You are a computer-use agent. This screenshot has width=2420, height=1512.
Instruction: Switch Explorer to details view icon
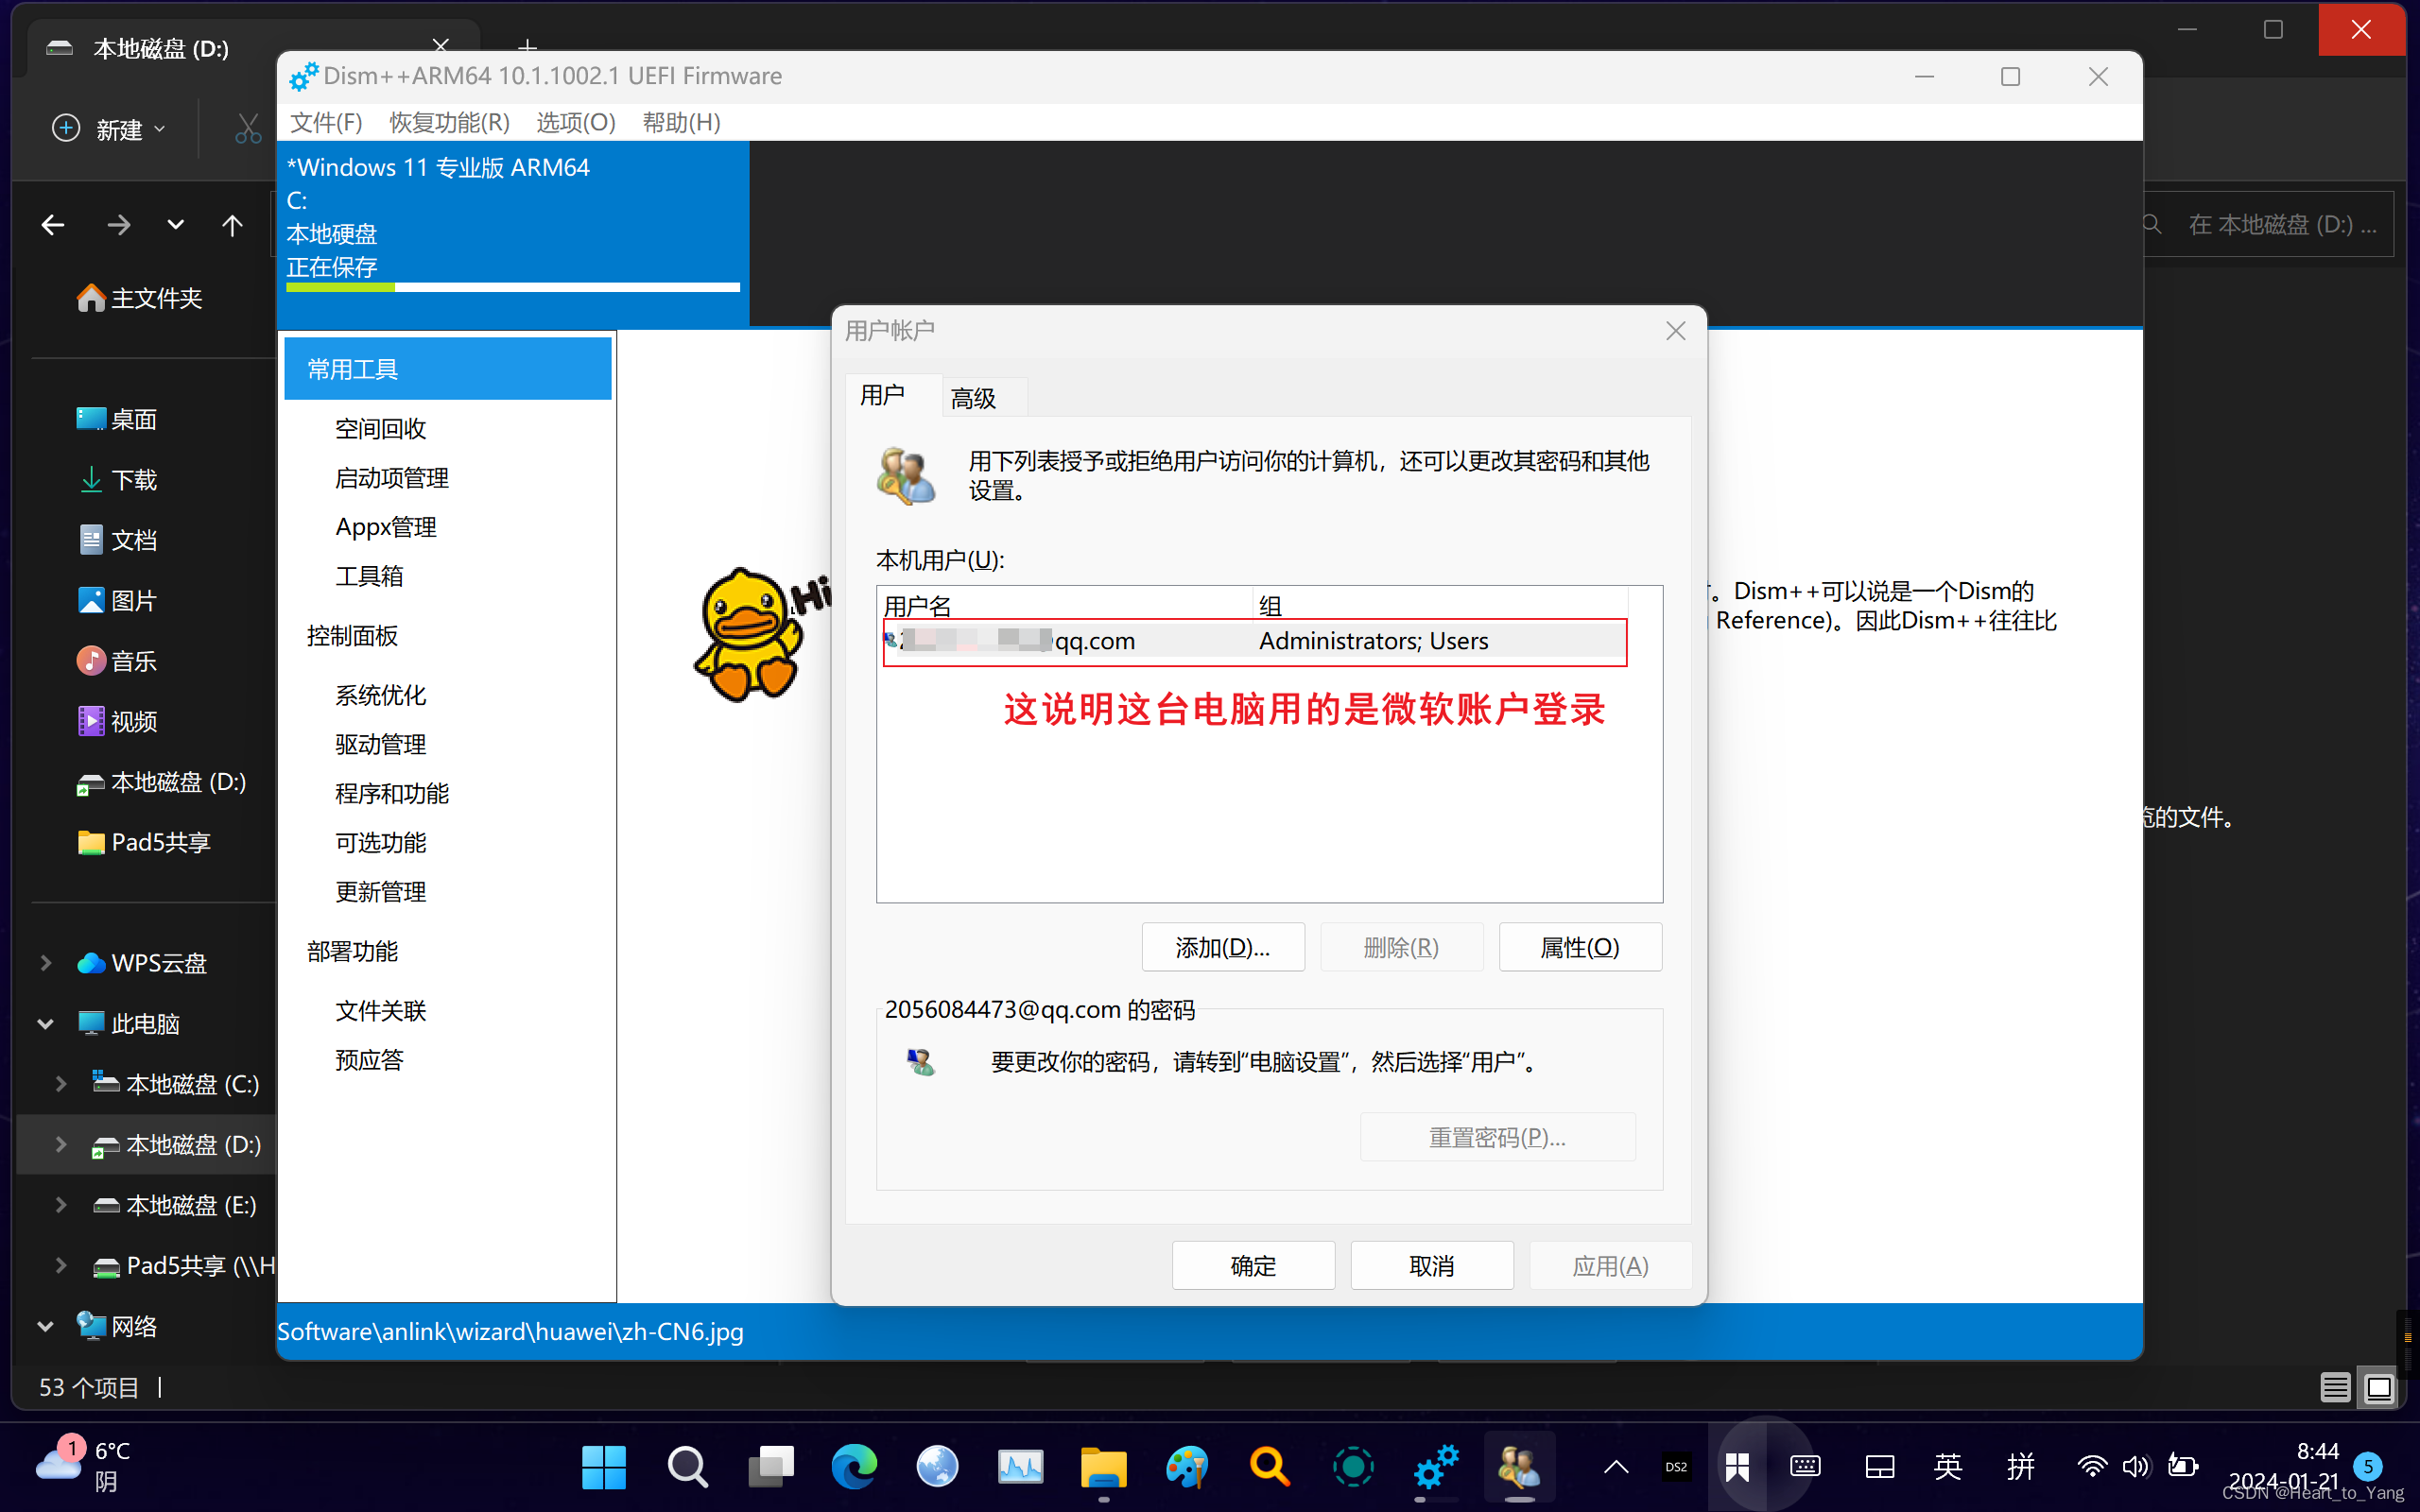click(2335, 1387)
